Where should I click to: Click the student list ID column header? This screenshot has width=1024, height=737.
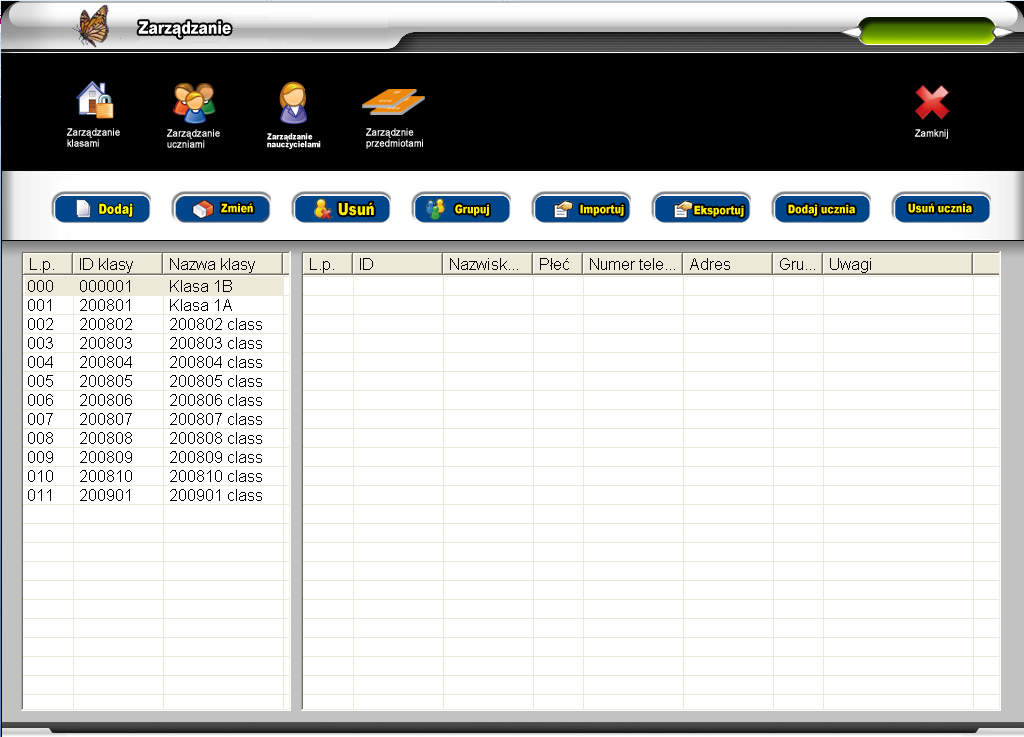[397, 264]
